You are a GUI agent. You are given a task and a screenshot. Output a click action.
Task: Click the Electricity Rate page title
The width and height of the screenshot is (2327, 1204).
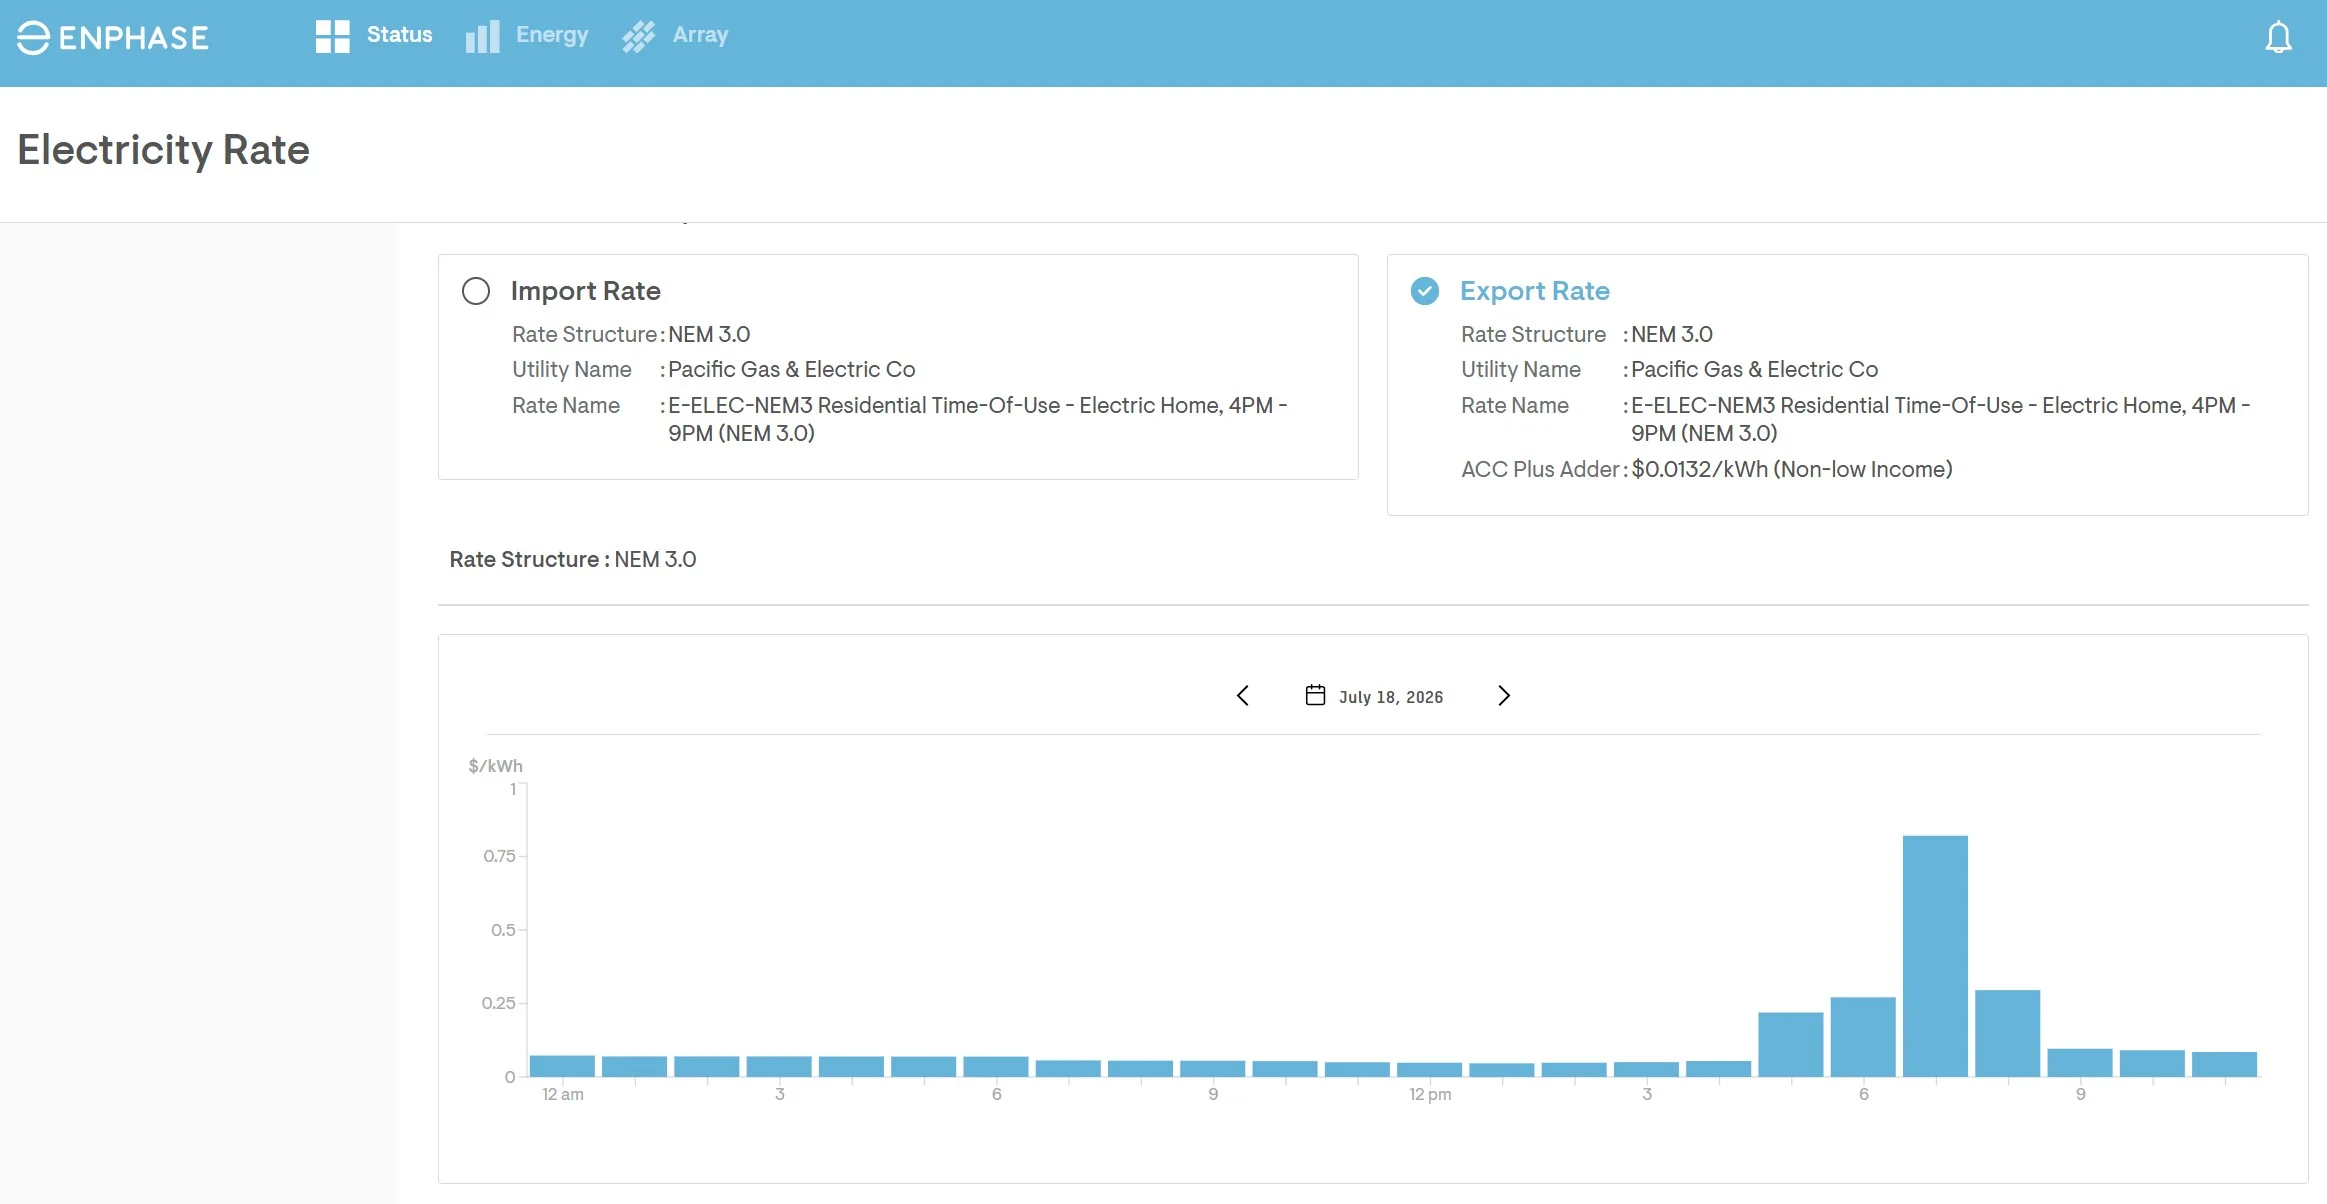pos(164,150)
